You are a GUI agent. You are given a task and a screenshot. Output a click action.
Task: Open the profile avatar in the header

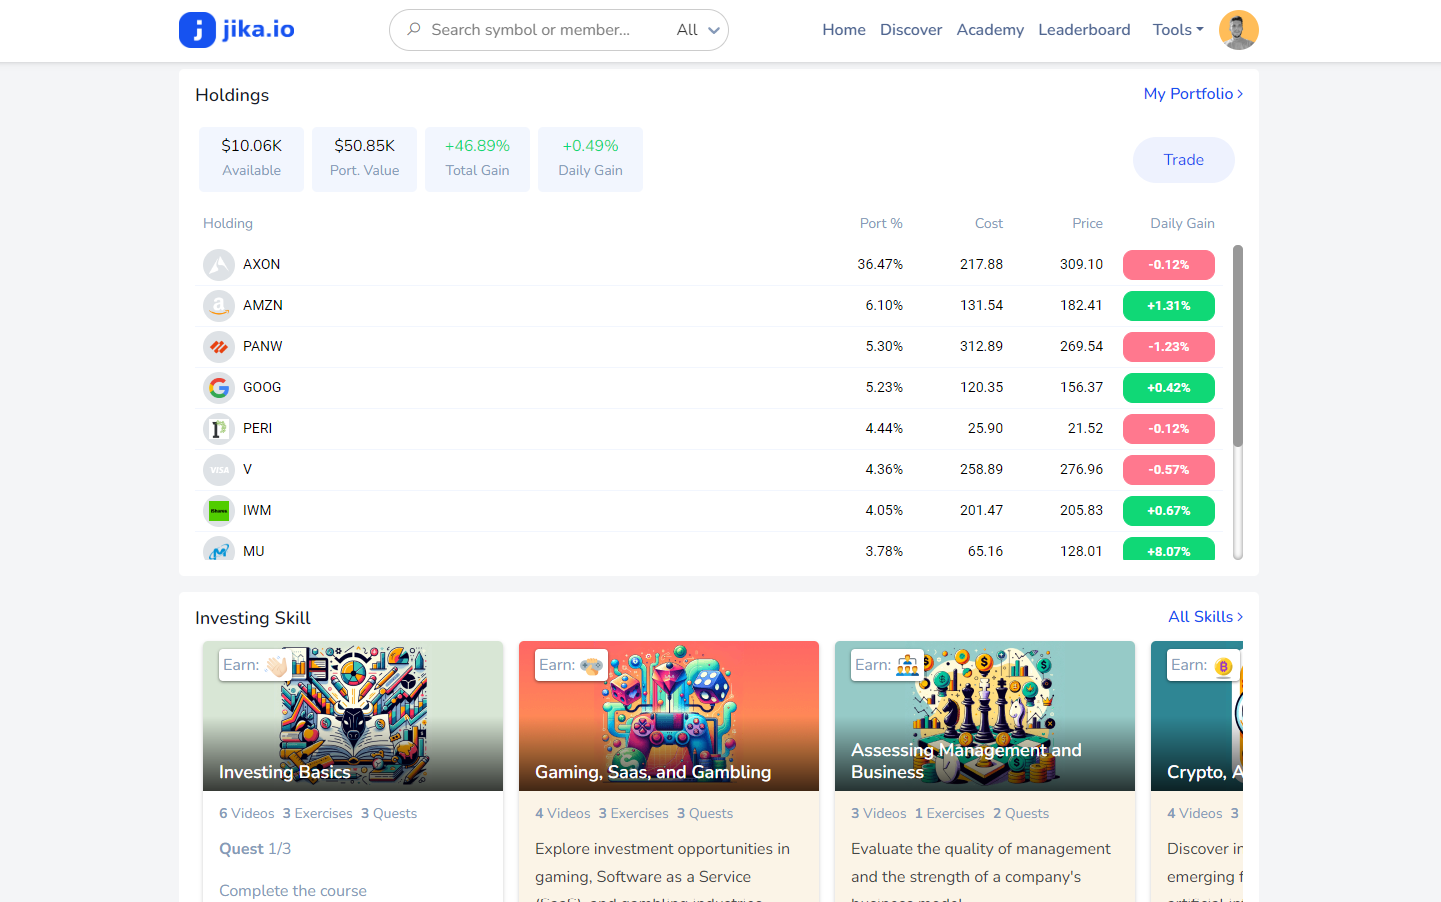[1238, 29]
